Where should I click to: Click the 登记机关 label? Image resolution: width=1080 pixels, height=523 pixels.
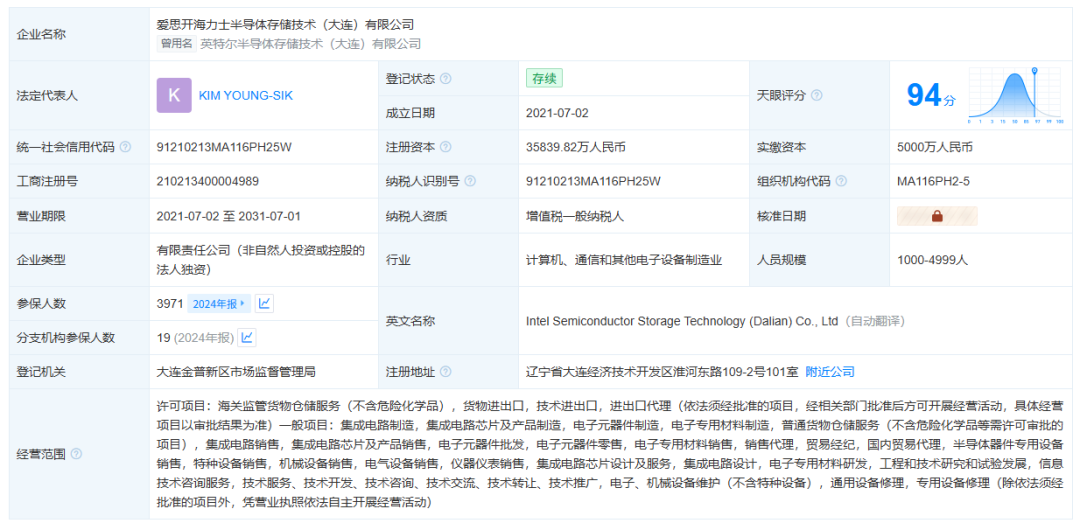pyautogui.click(x=41, y=372)
